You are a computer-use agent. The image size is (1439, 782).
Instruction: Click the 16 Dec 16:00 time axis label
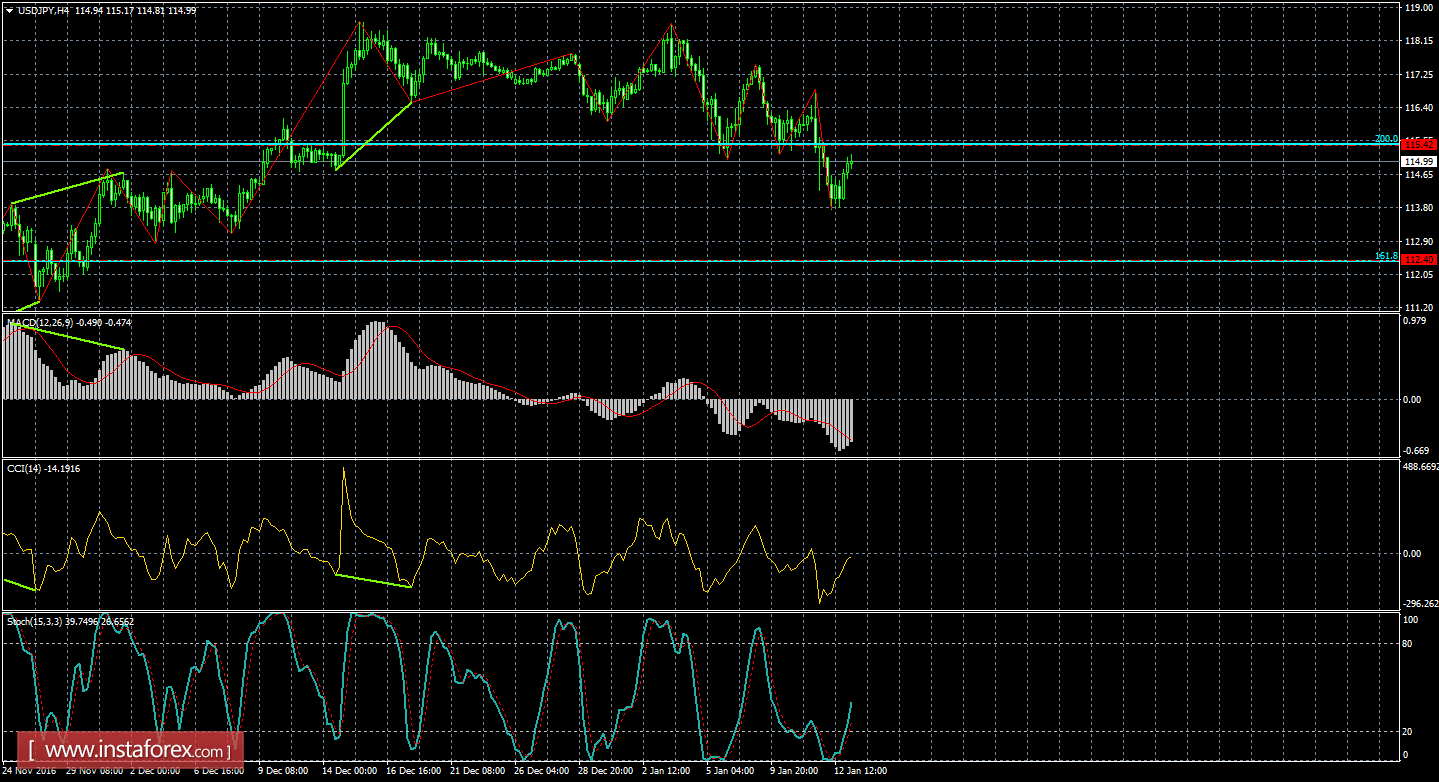tap(415, 772)
